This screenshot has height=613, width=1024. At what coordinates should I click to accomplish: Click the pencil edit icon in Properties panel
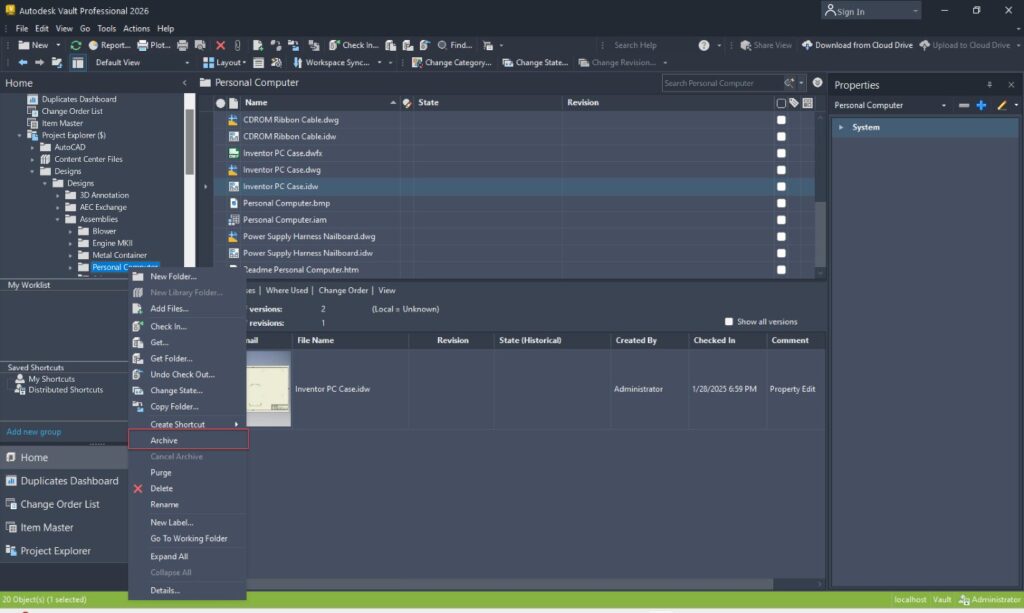1002,105
